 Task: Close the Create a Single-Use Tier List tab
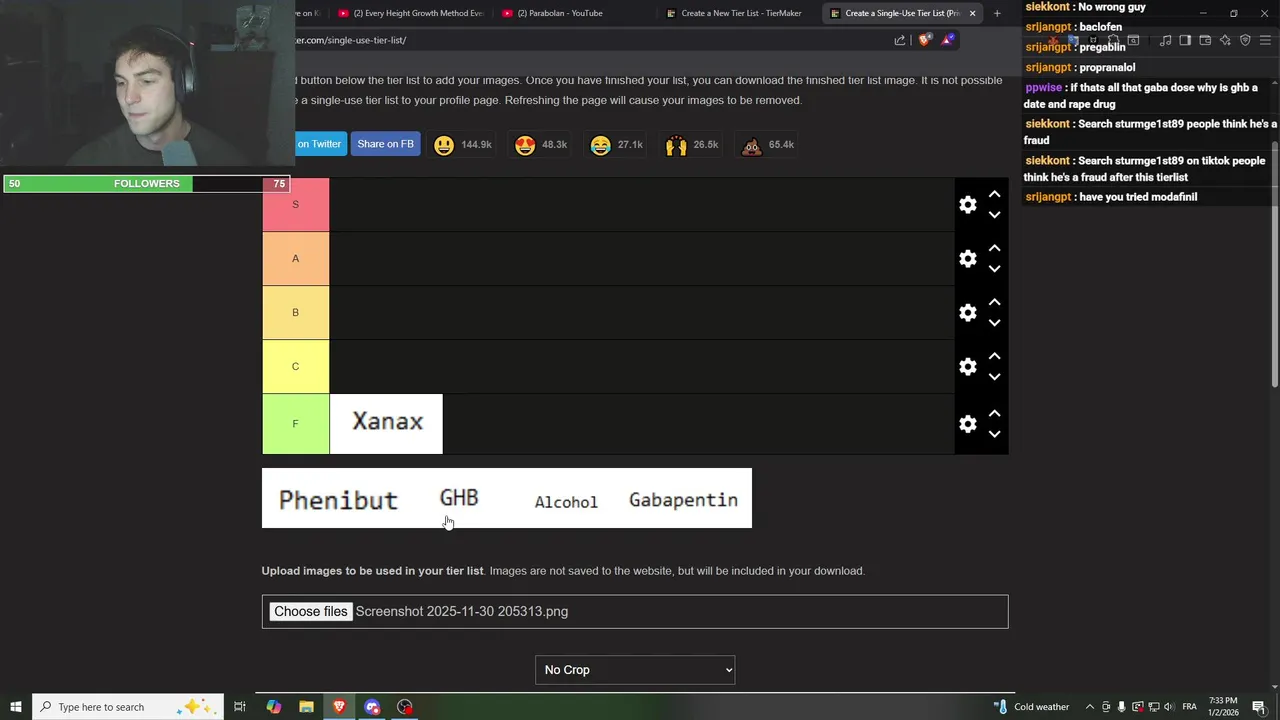tap(971, 13)
